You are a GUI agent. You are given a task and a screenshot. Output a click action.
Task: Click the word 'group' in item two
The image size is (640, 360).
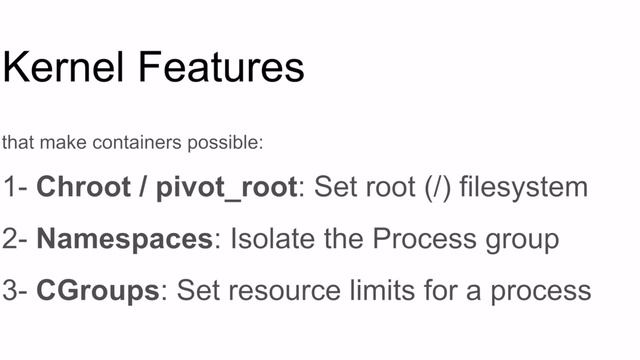point(522,240)
